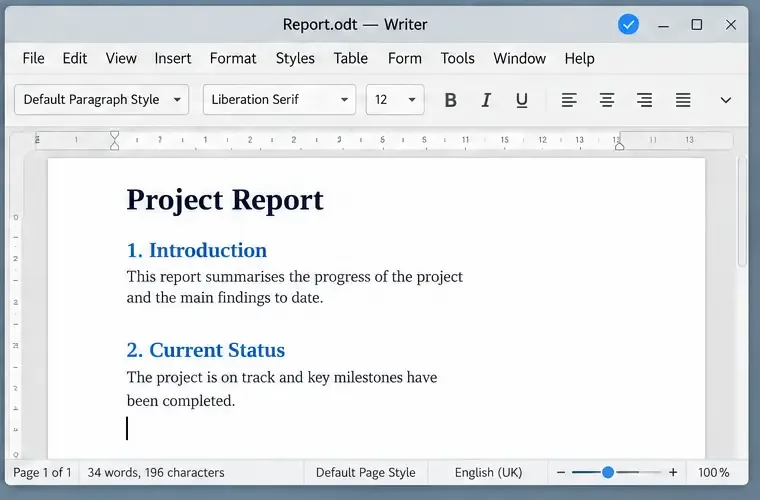The height and width of the screenshot is (500, 760).
Task: Click the zoom out minus button
Action: pyautogui.click(x=561, y=472)
